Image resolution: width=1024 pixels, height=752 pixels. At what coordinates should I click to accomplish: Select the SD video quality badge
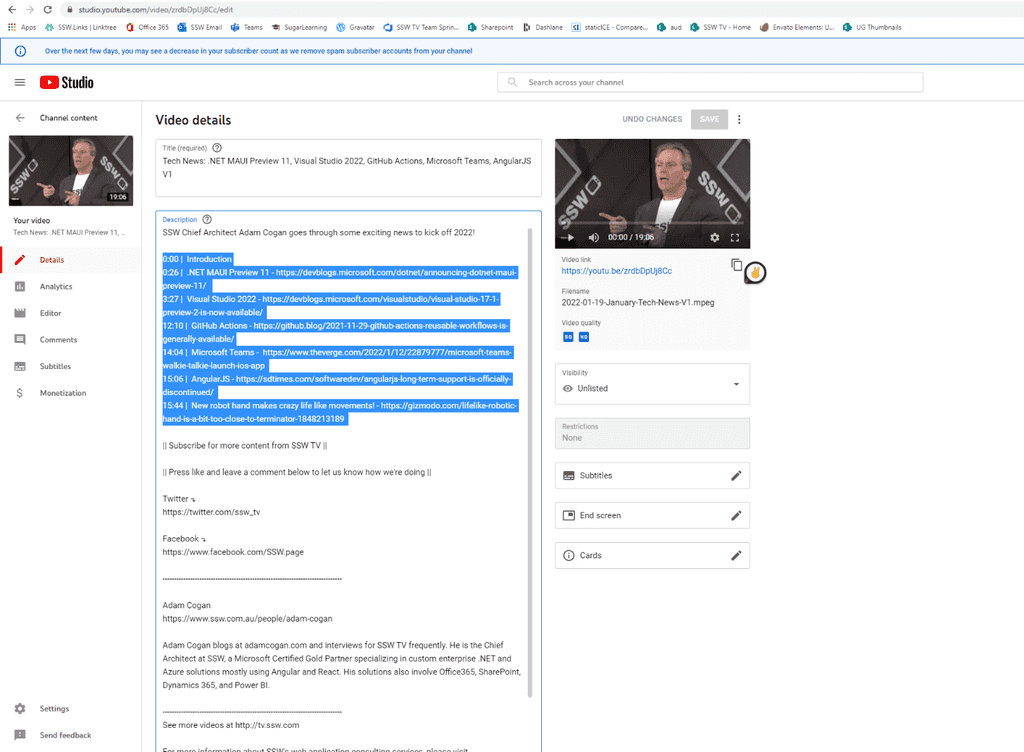[x=570, y=338]
